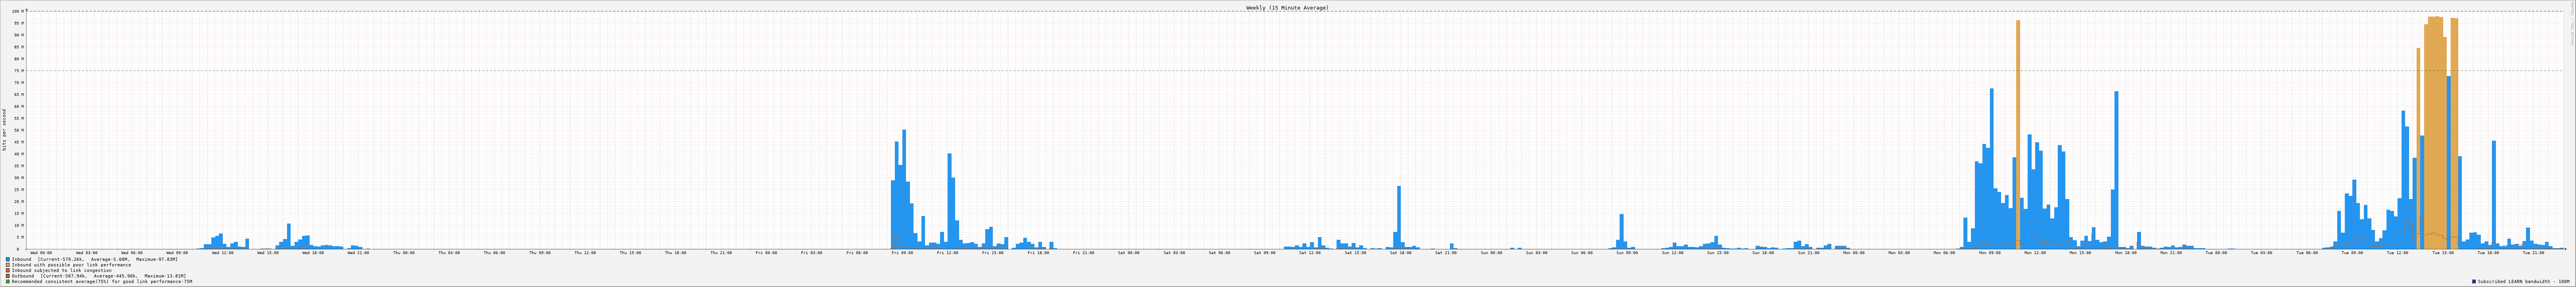Click the Inbound statistics legend text
Viewport: 2576px width, 287px height.
(x=95, y=259)
